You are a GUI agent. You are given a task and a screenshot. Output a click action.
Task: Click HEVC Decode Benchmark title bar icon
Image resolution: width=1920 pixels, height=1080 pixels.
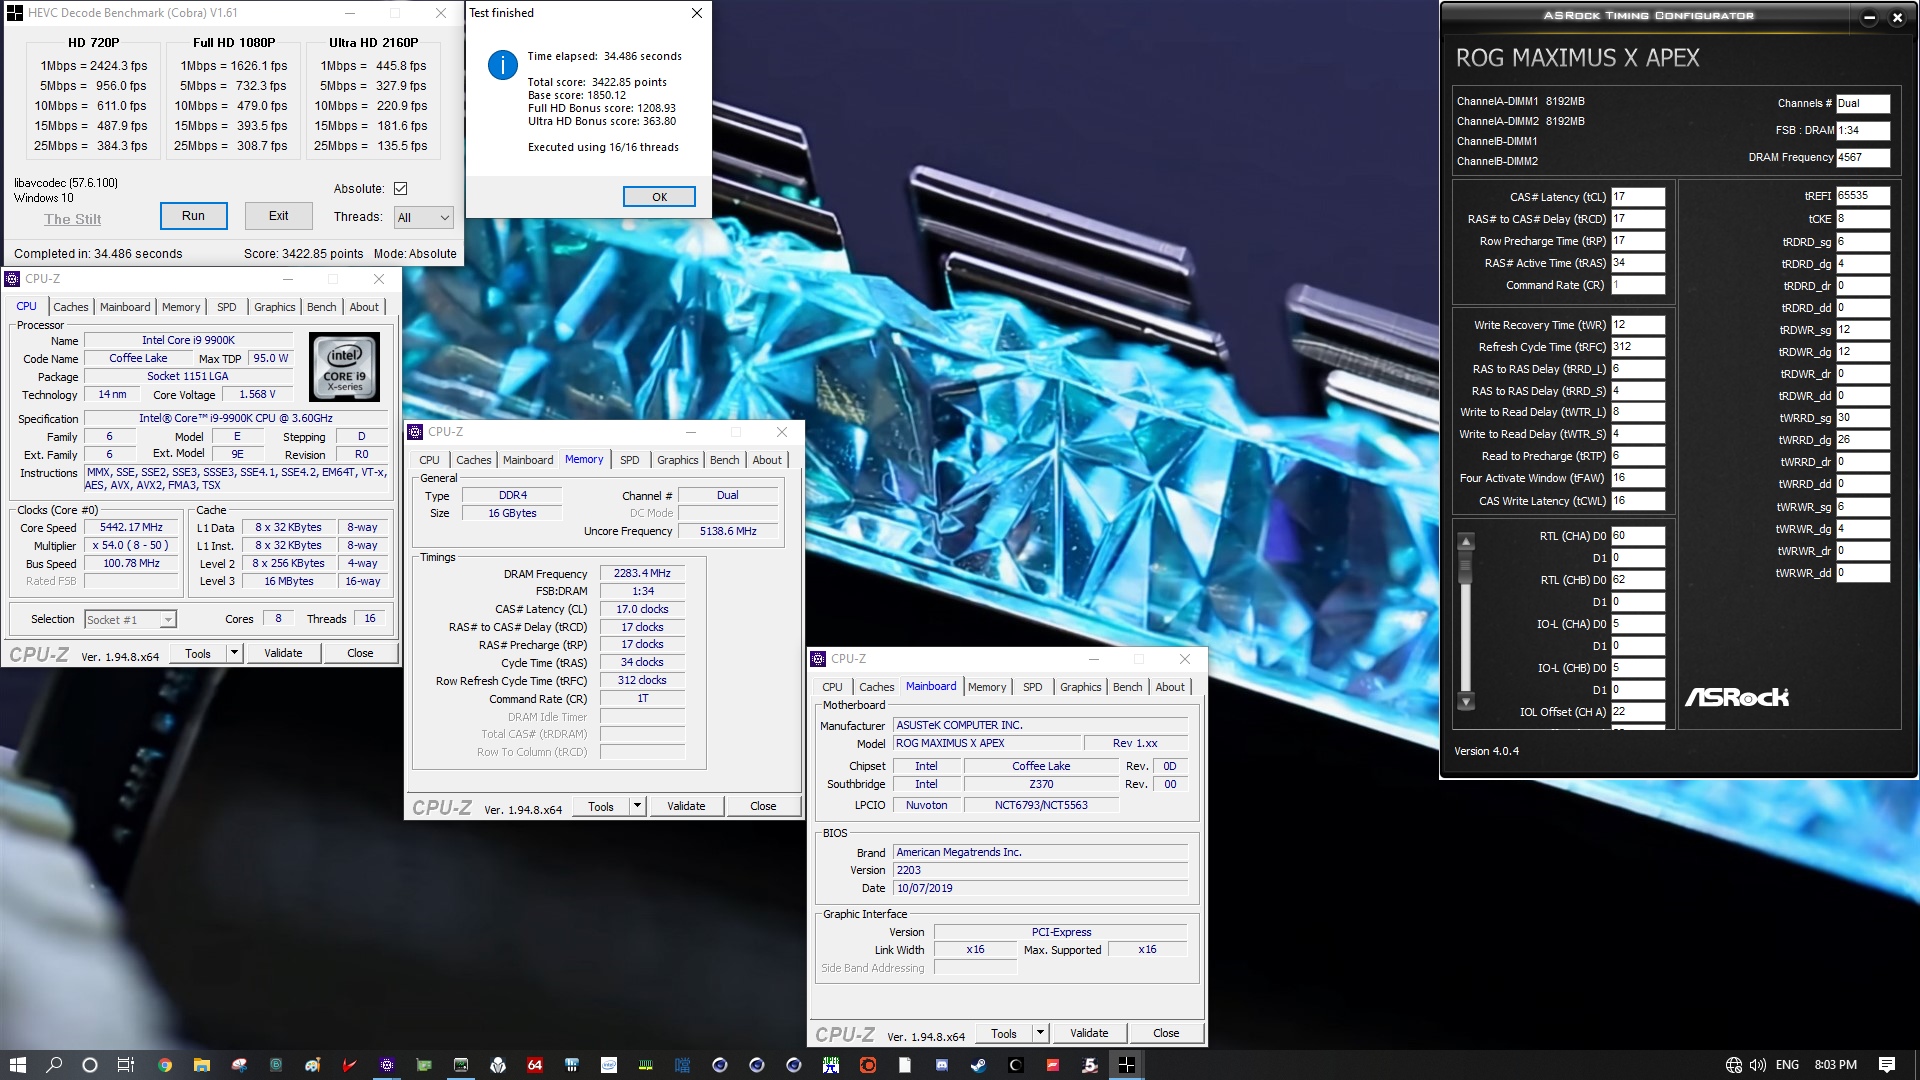[15, 13]
